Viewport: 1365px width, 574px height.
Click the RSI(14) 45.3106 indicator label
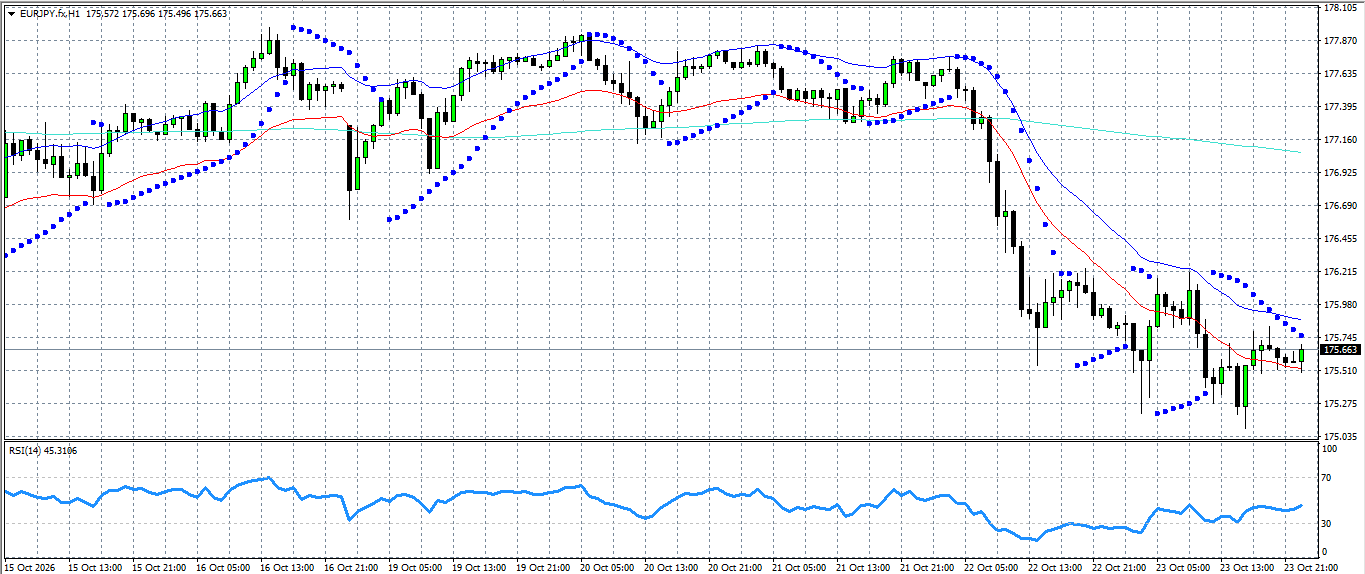pyautogui.click(x=43, y=450)
